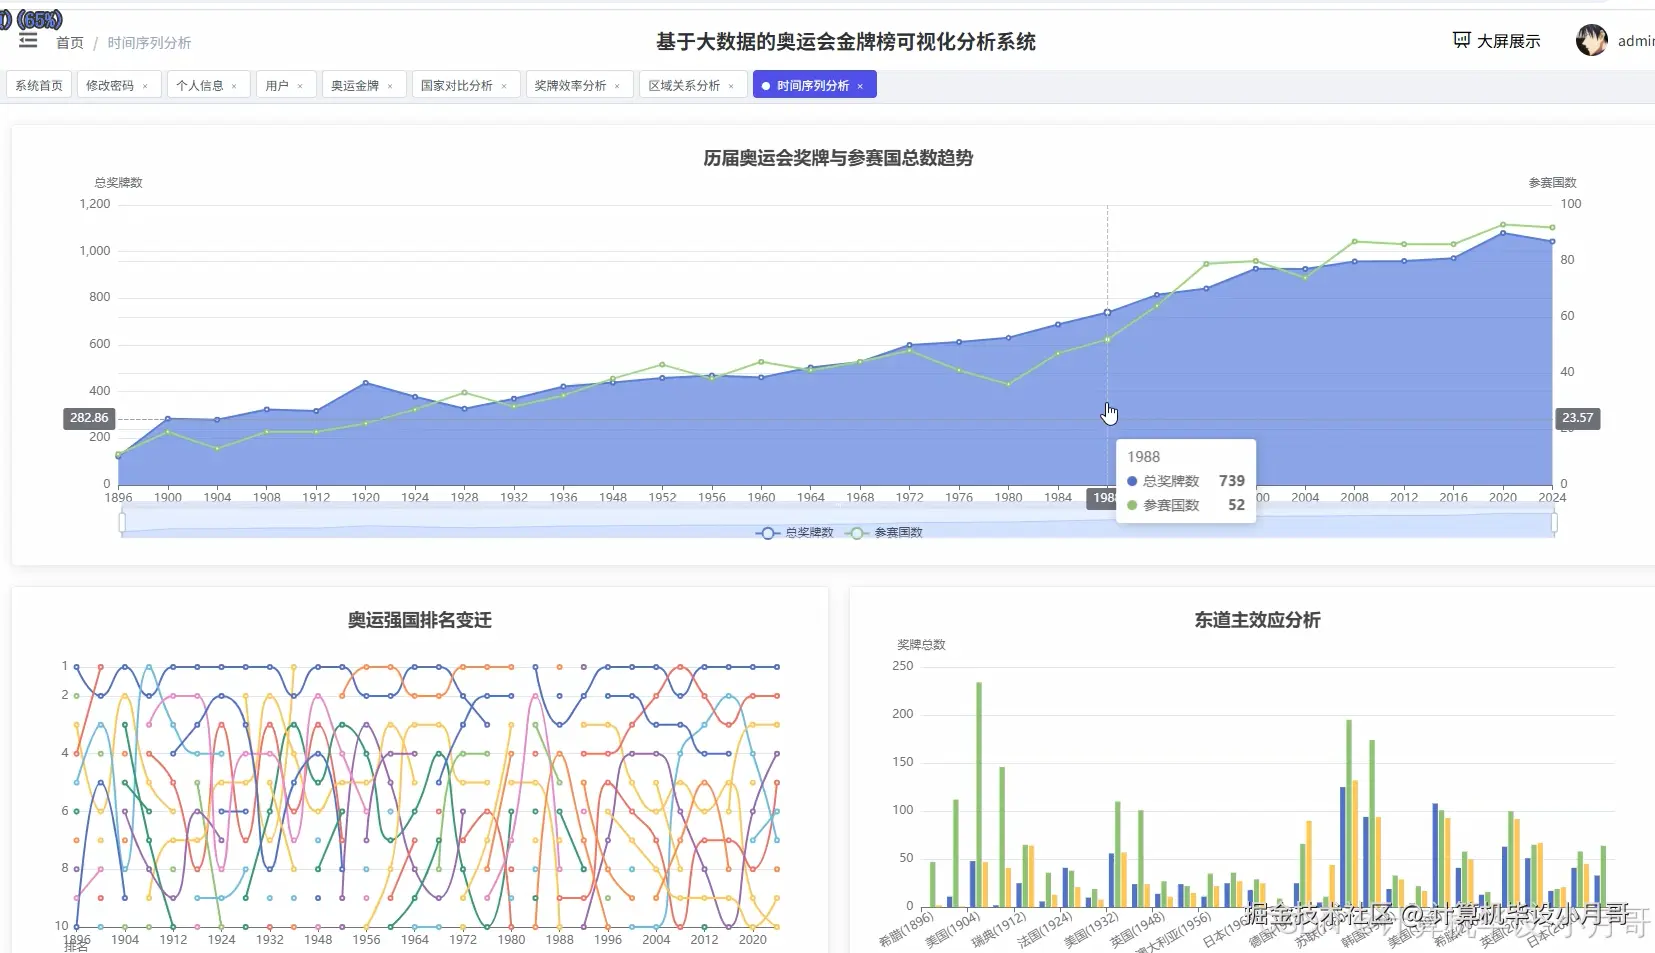The width and height of the screenshot is (1655, 953).
Task: Click the 1,200 label on the 总奖牌数 axis
Action: pyautogui.click(x=95, y=204)
